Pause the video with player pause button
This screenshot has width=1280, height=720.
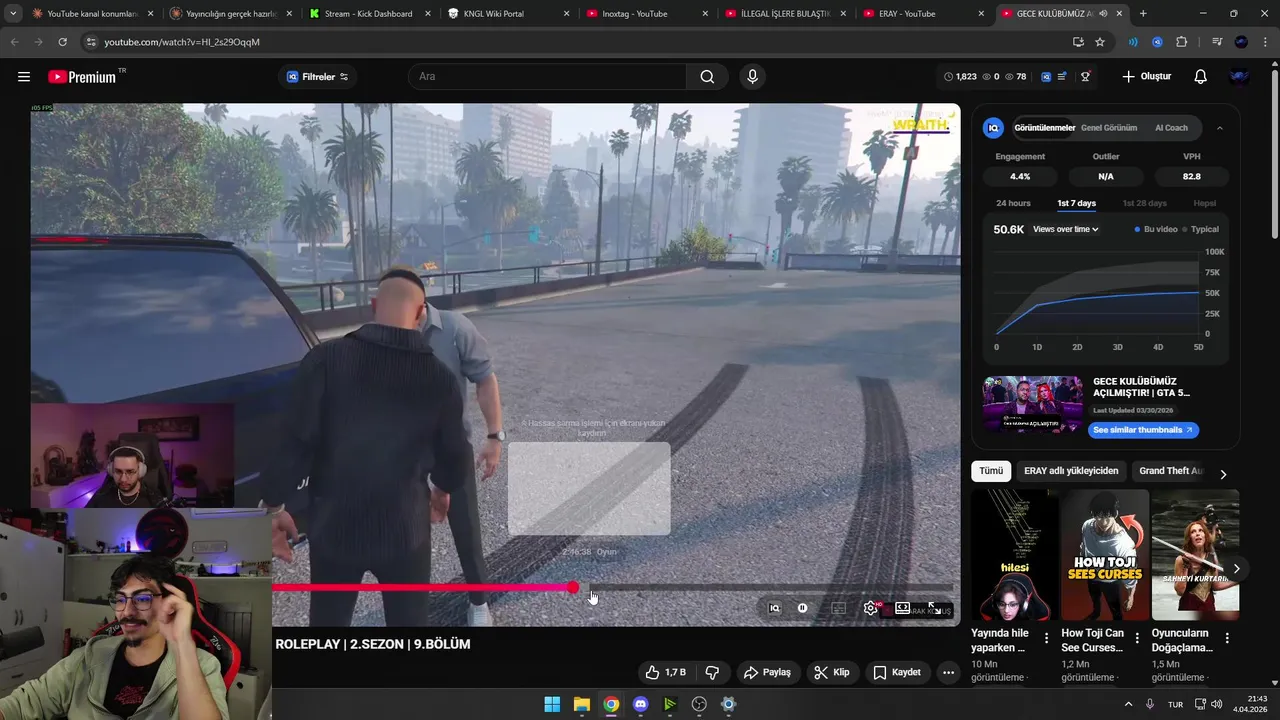tap(802, 608)
